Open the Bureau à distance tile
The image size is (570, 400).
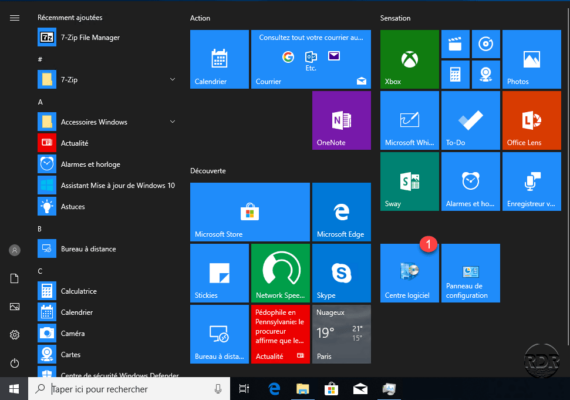(x=219, y=334)
